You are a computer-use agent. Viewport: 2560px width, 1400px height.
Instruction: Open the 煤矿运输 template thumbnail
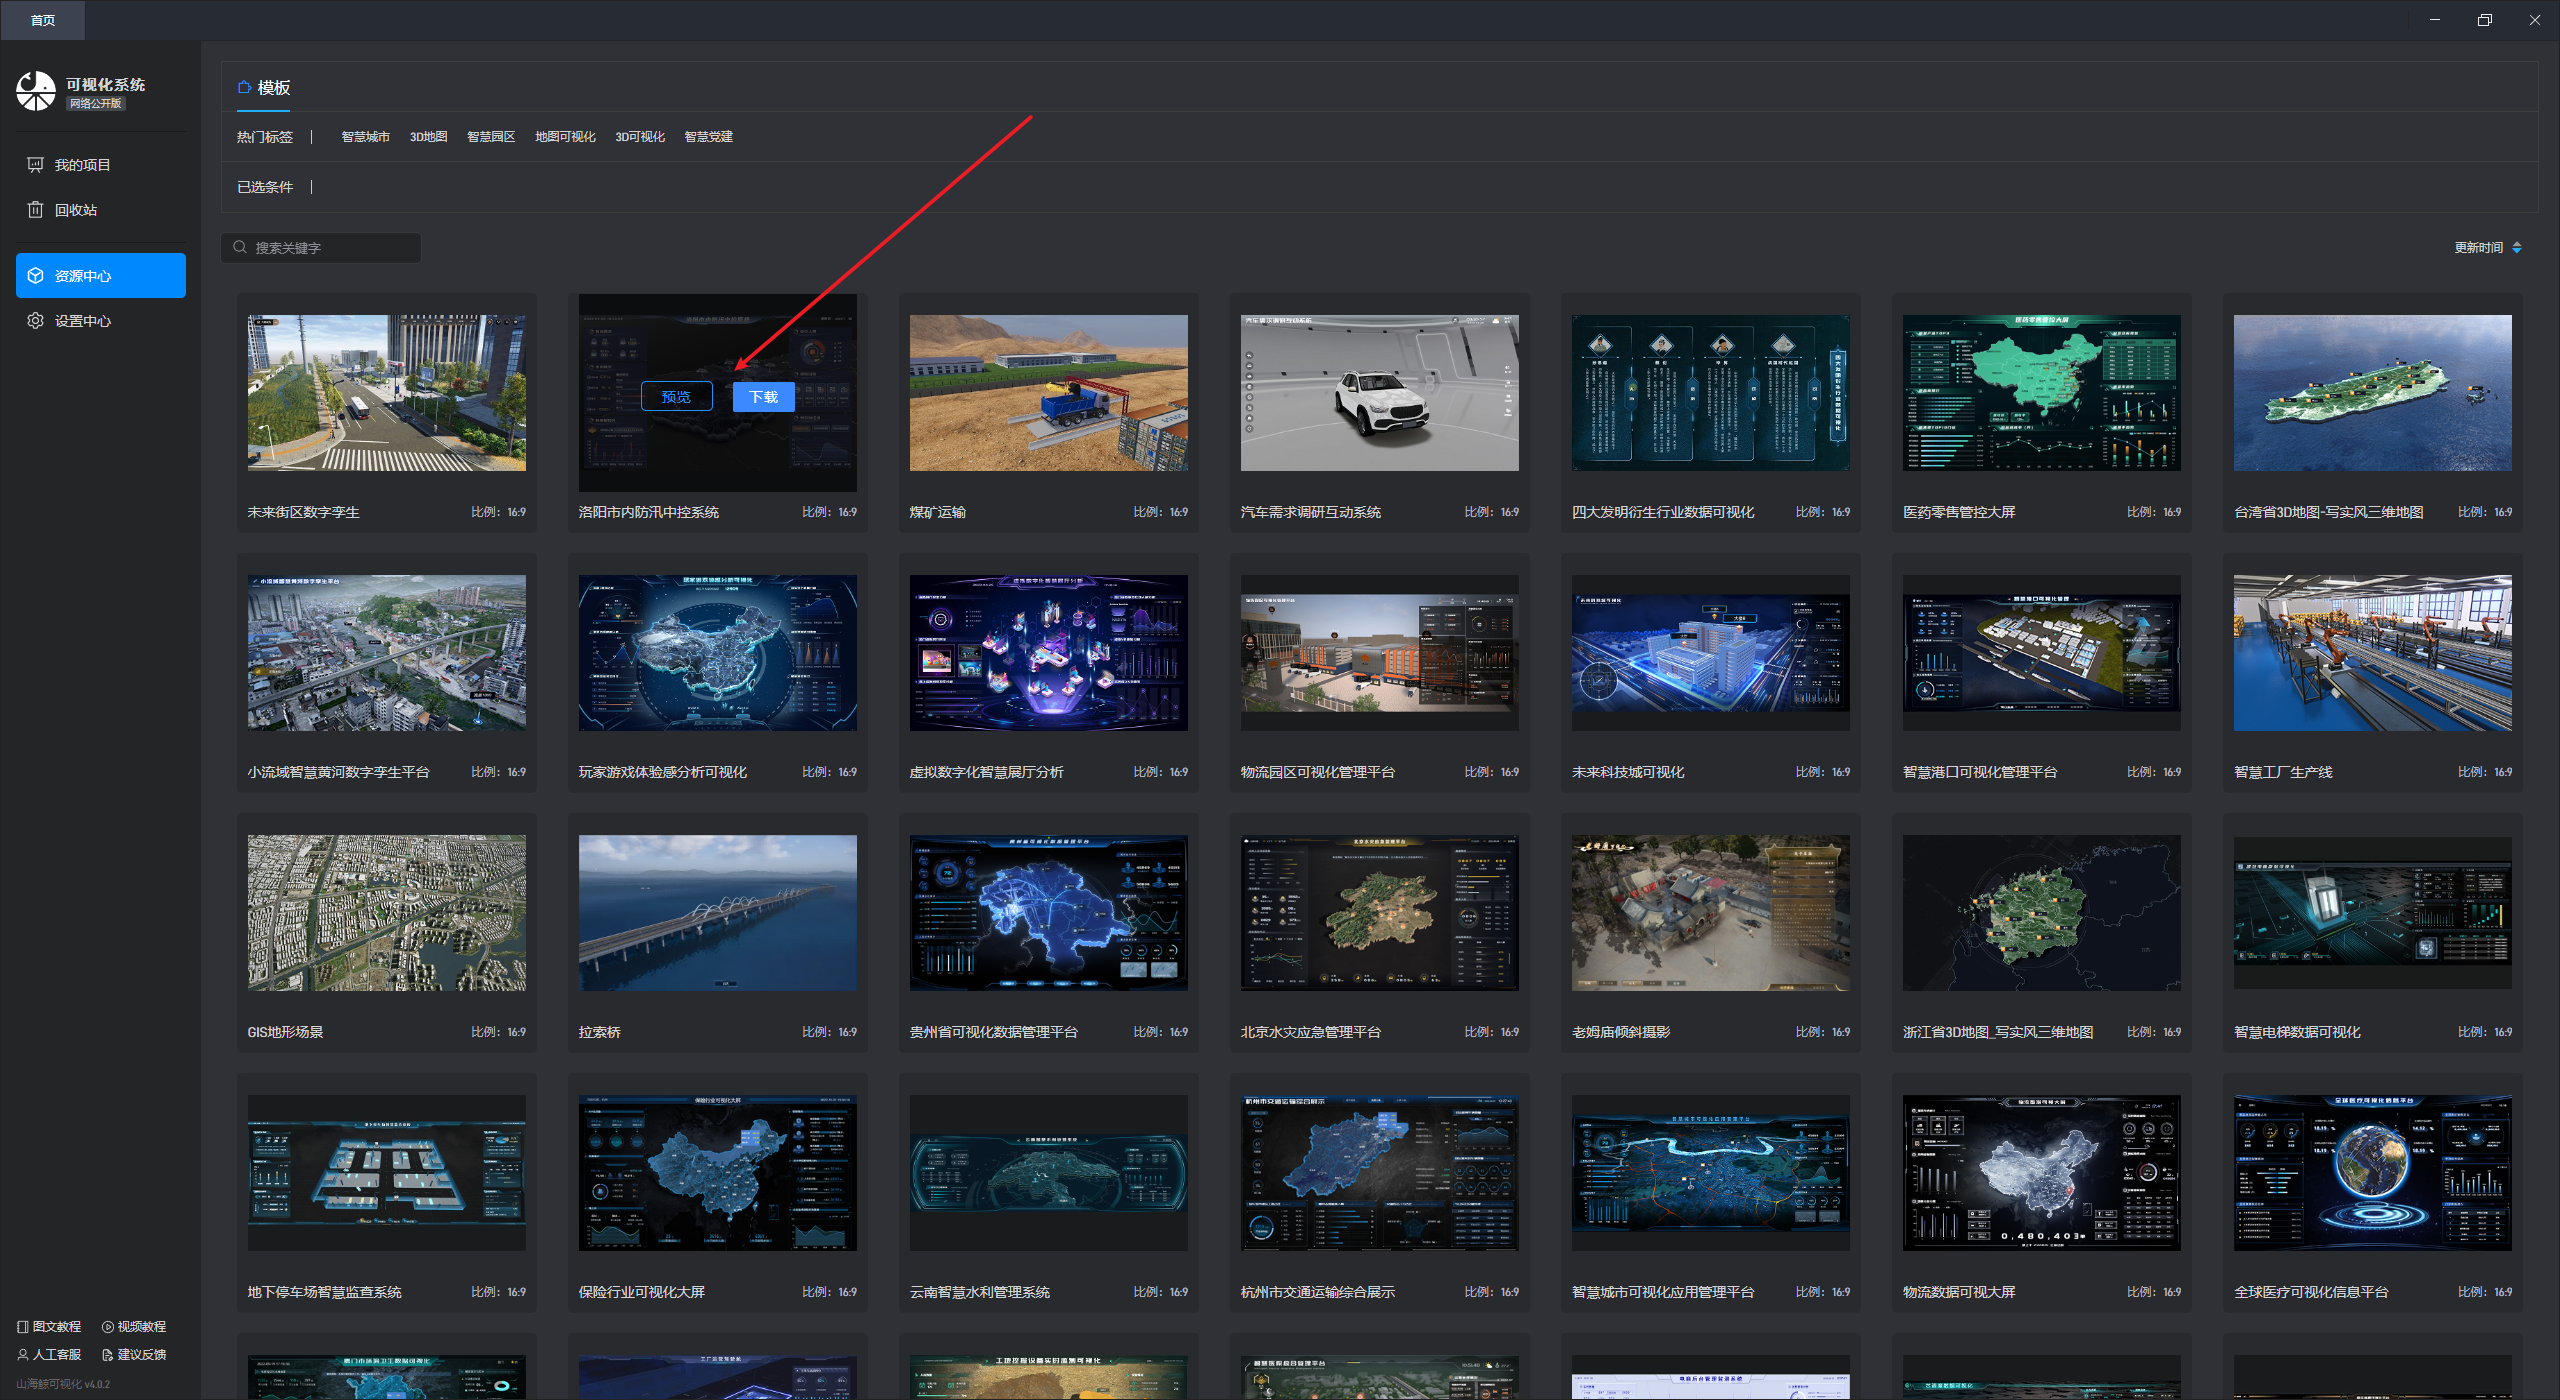pos(1048,393)
